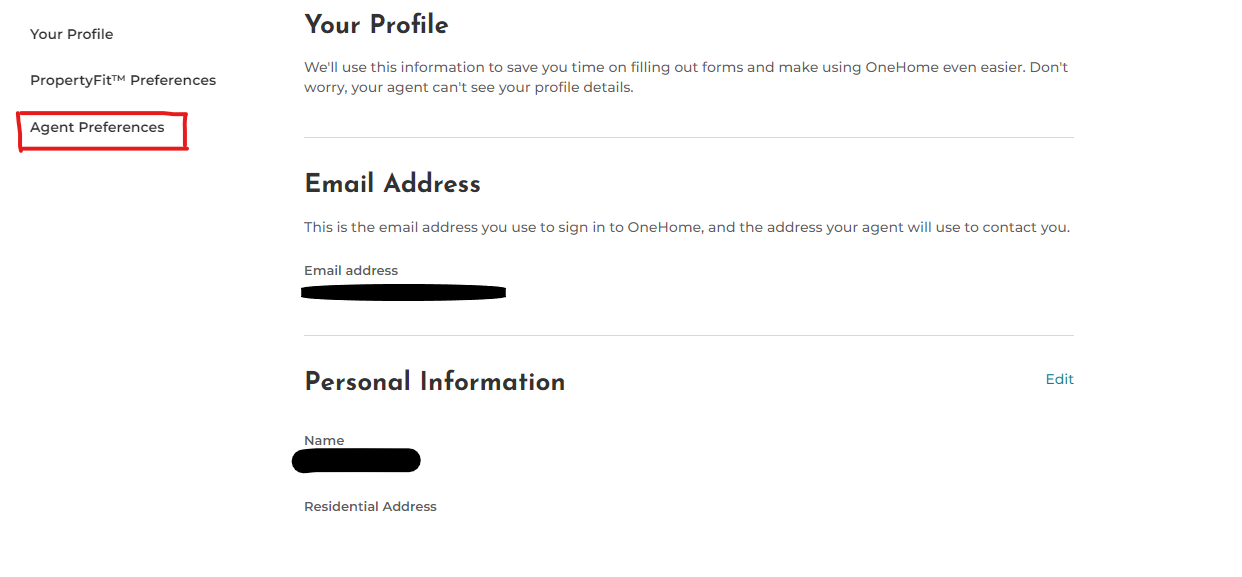Screen dimensions: 1242x577
Task: Click the Name field label
Action: 324,440
